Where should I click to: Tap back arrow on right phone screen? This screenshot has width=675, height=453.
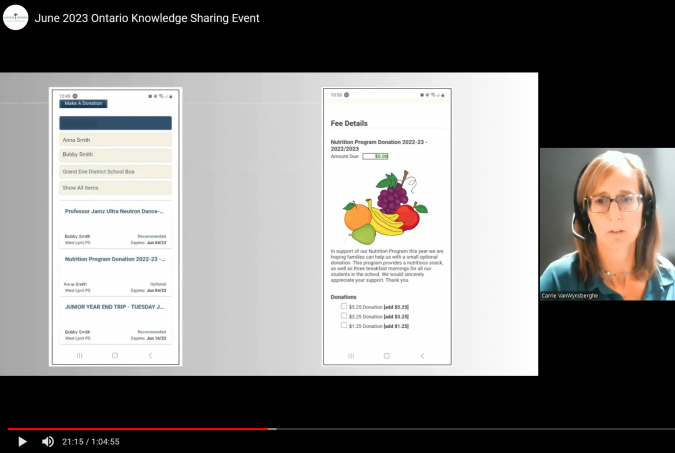(x=422, y=355)
